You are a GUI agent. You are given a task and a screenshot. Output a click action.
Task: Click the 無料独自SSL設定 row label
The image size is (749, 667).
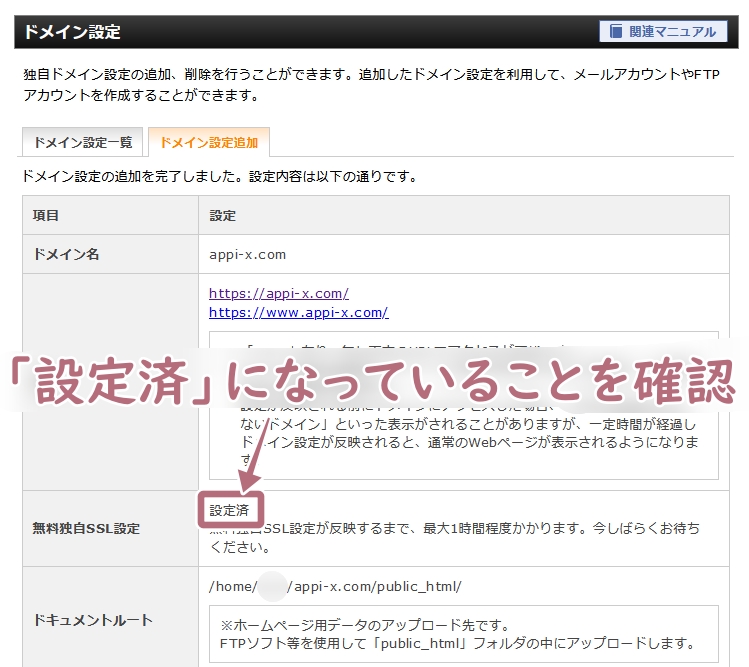coord(86,528)
